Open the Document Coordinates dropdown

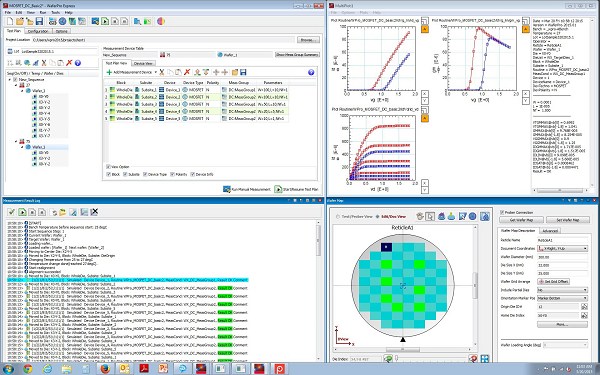click(562, 249)
